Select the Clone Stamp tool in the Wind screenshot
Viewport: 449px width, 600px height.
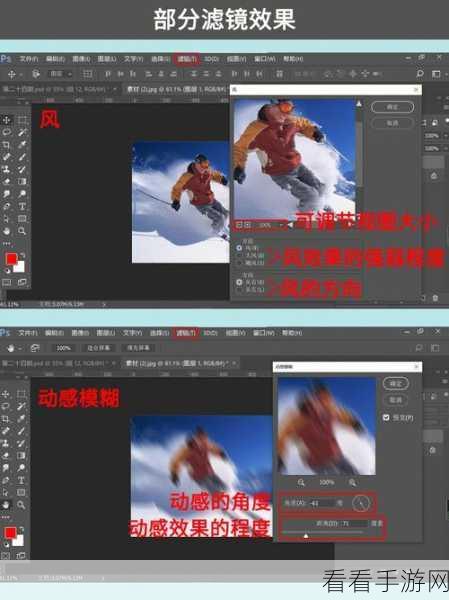point(7,169)
